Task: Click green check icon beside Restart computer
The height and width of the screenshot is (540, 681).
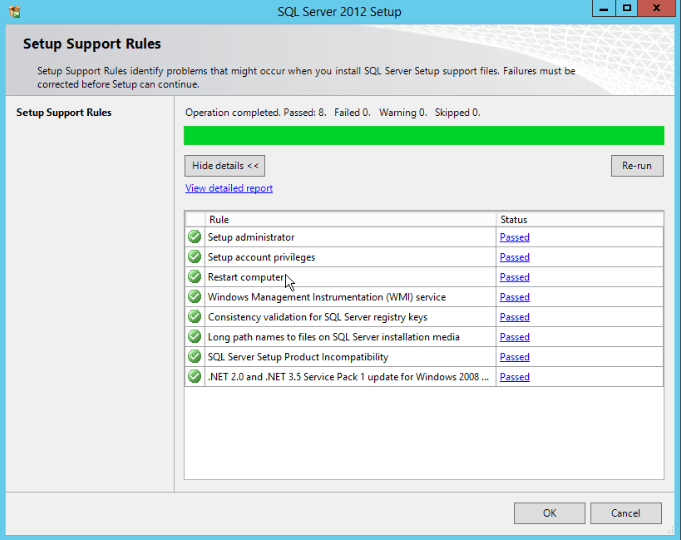Action: pyautogui.click(x=194, y=277)
